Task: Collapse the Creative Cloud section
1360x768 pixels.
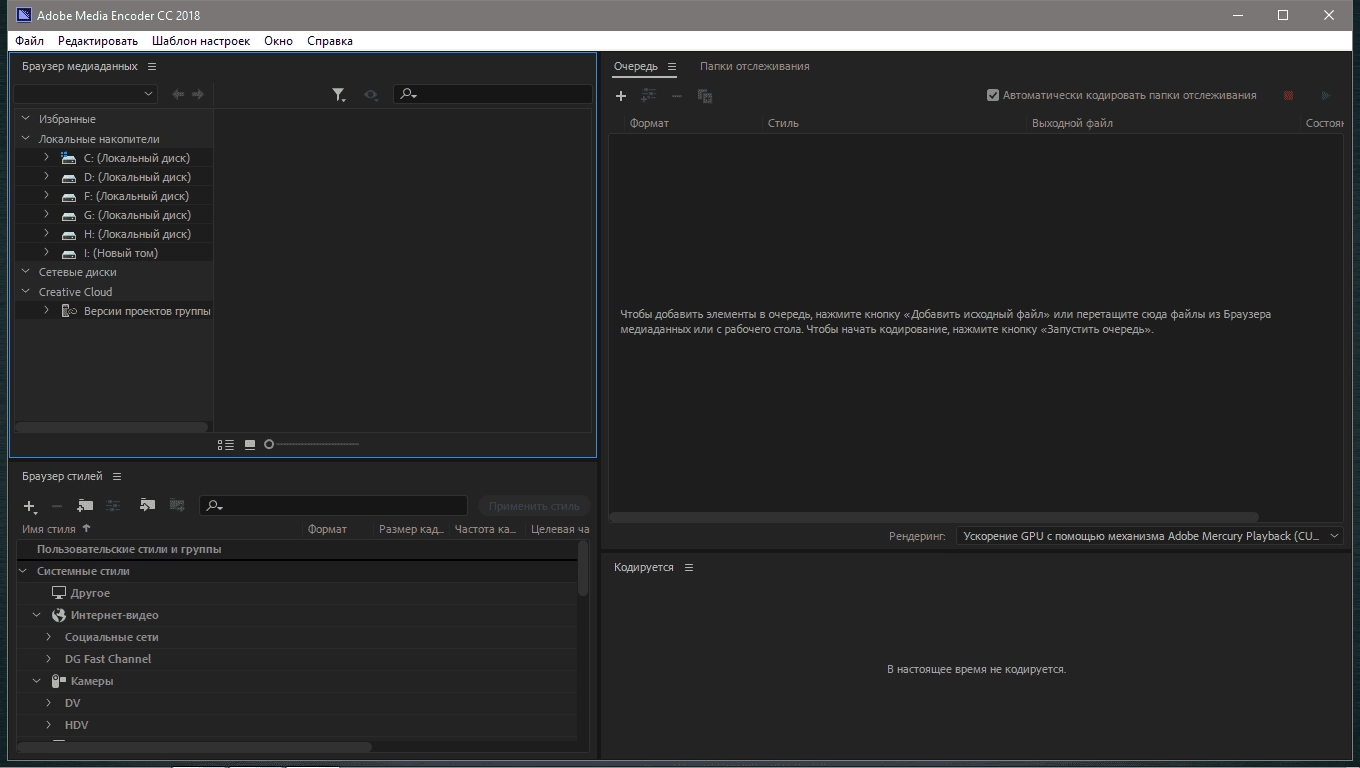Action: click(x=26, y=292)
